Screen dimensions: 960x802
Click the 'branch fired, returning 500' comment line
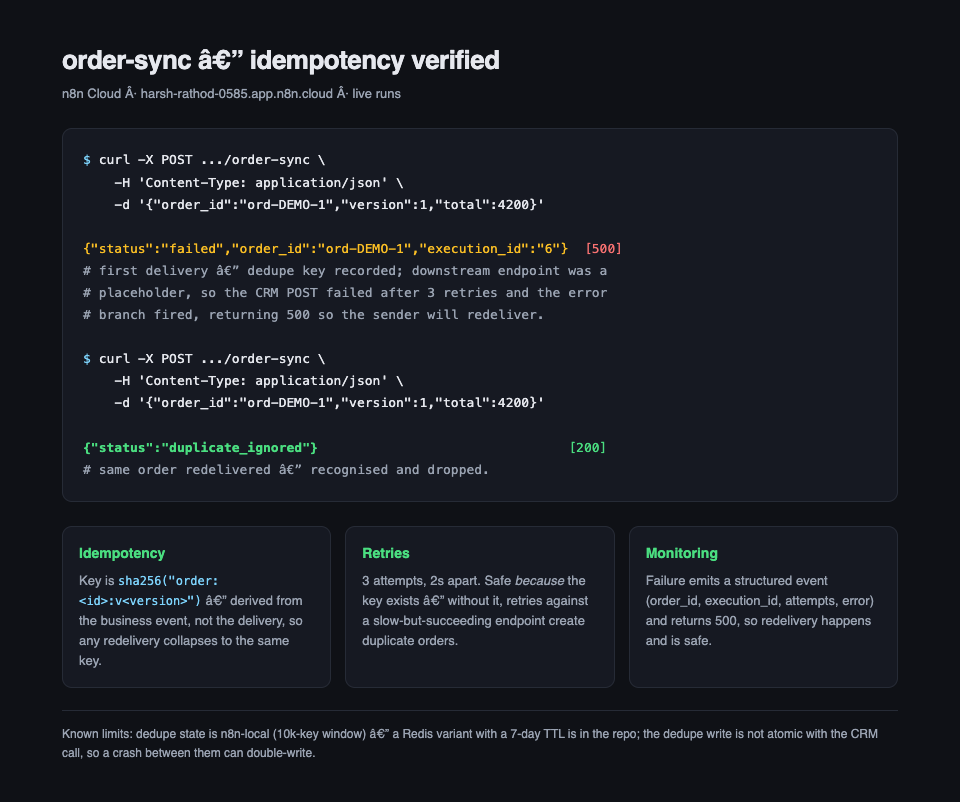click(313, 315)
